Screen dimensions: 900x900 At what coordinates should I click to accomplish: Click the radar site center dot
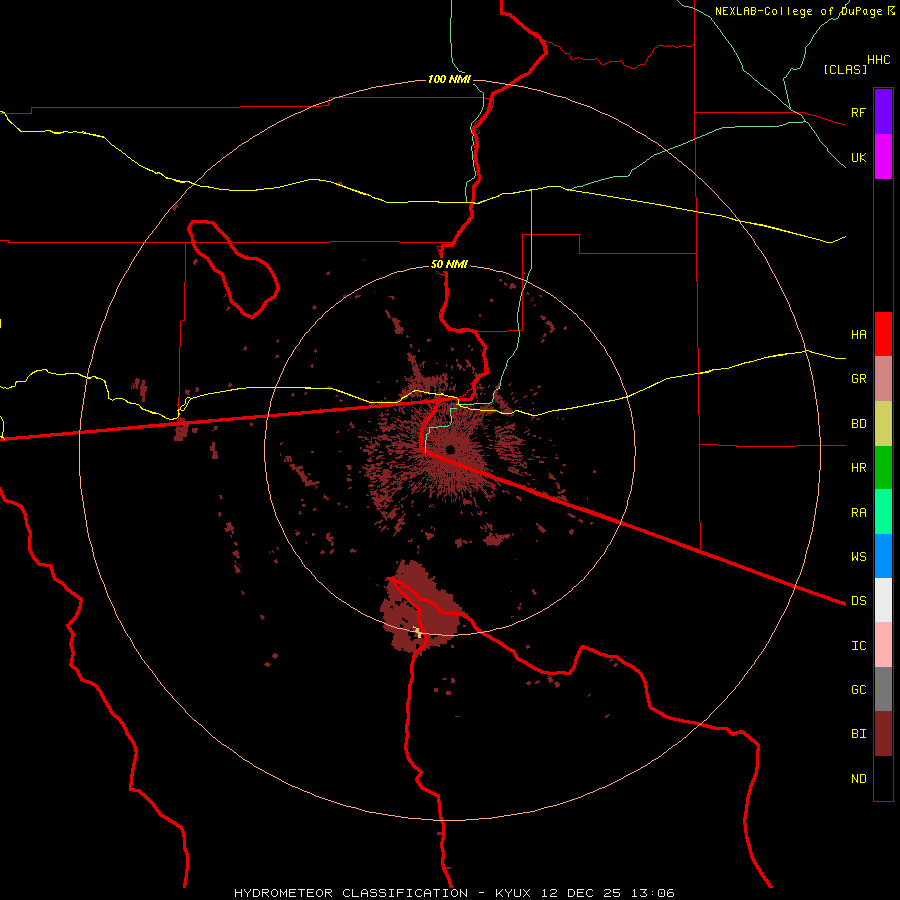pos(450,449)
